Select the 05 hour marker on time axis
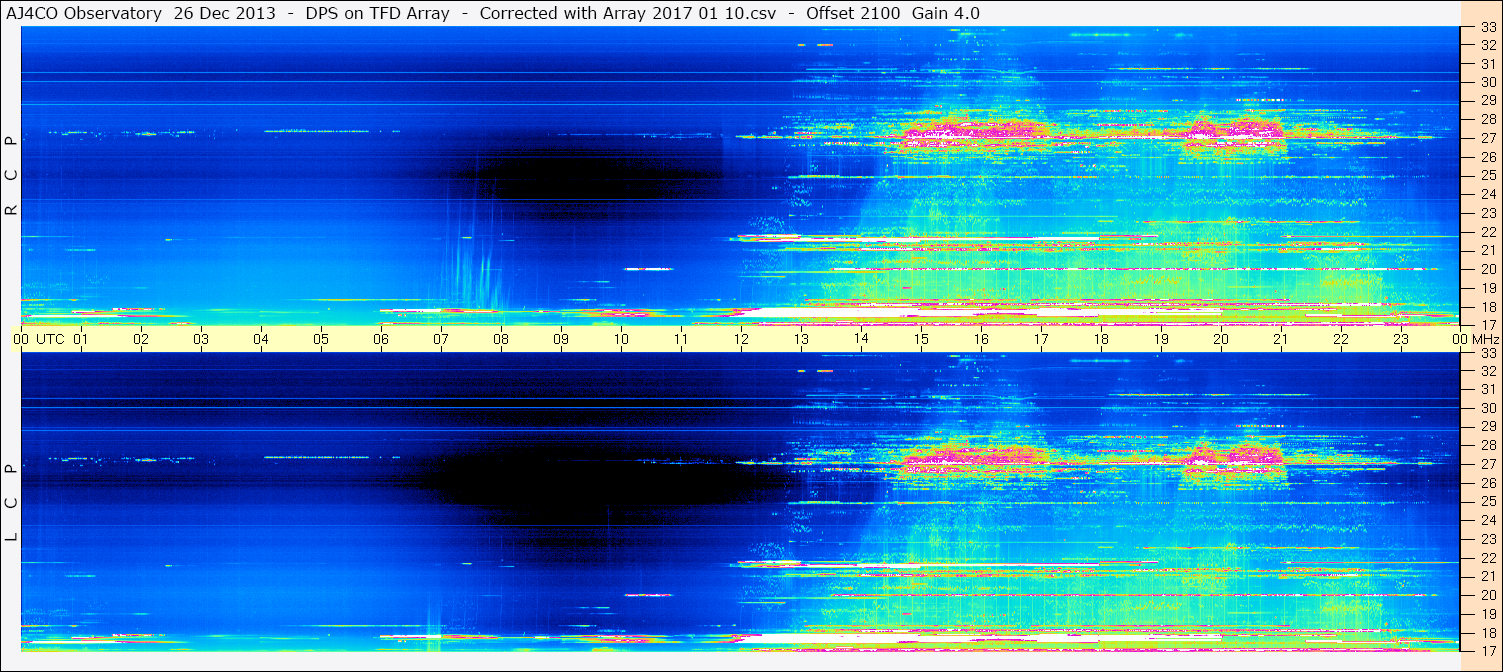Viewport: 1503px width, 672px height. pyautogui.click(x=321, y=339)
